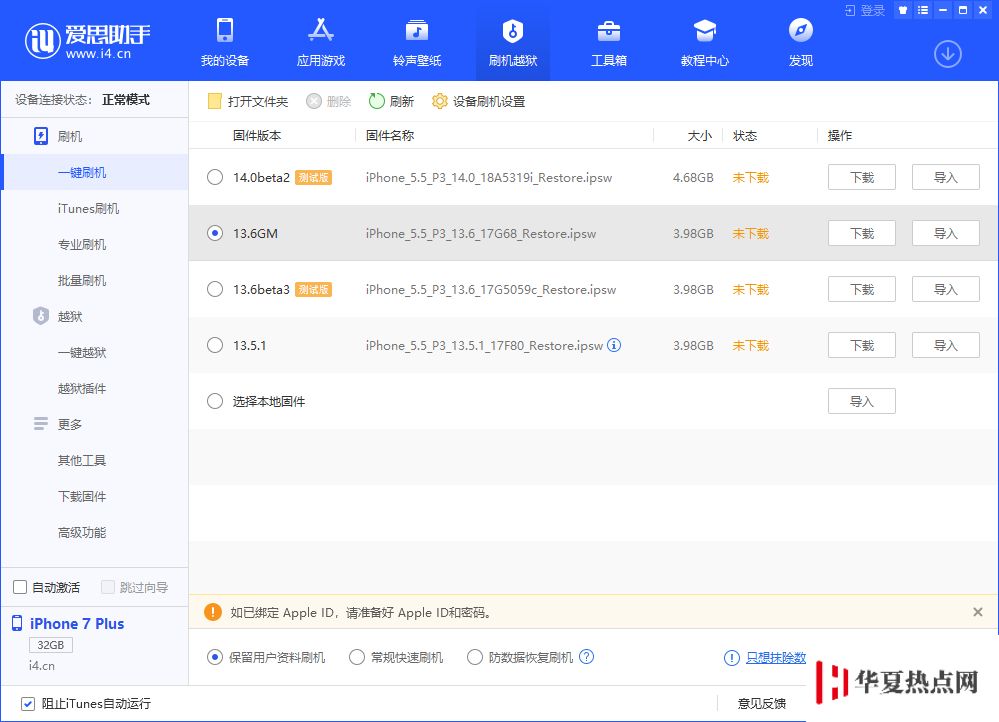999x722 pixels.
Task: Open 应用游戏 apps and games section
Action: (x=320, y=42)
